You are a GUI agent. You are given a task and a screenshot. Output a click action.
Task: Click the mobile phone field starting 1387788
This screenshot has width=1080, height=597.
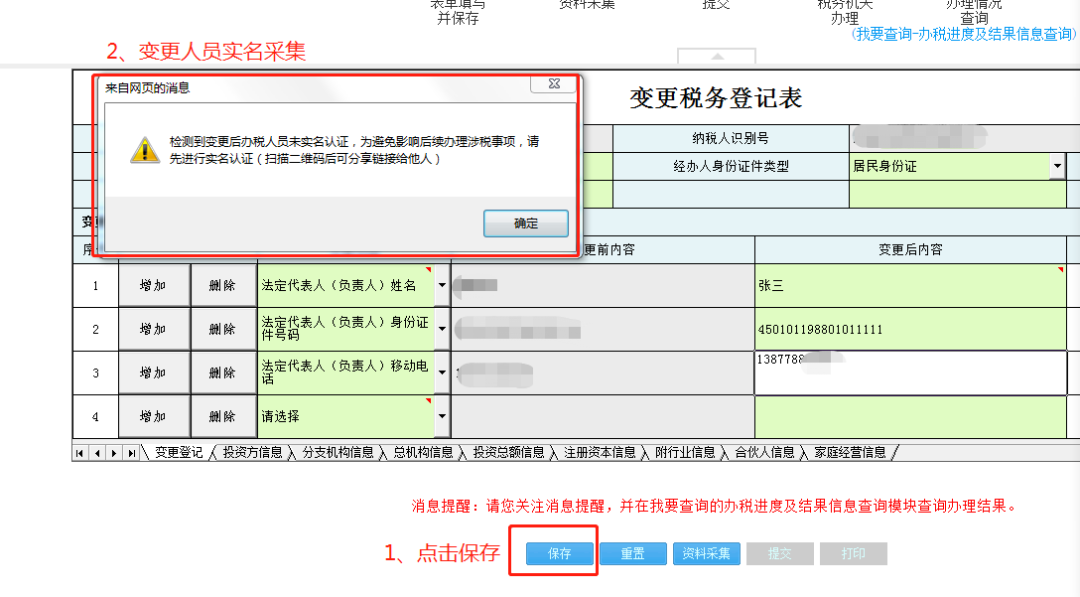[911, 373]
